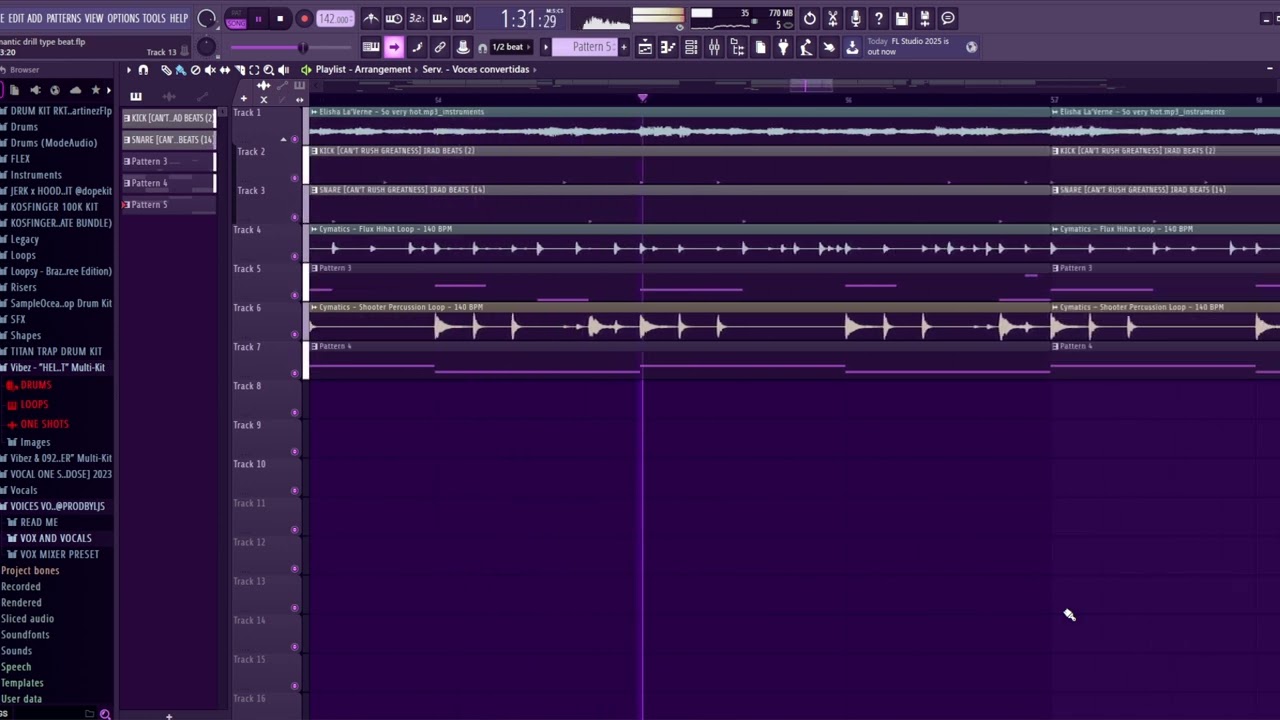Screen dimensions: 1280x720
Task: Open the Pattern 5 selector dropdown
Action: (x=585, y=47)
